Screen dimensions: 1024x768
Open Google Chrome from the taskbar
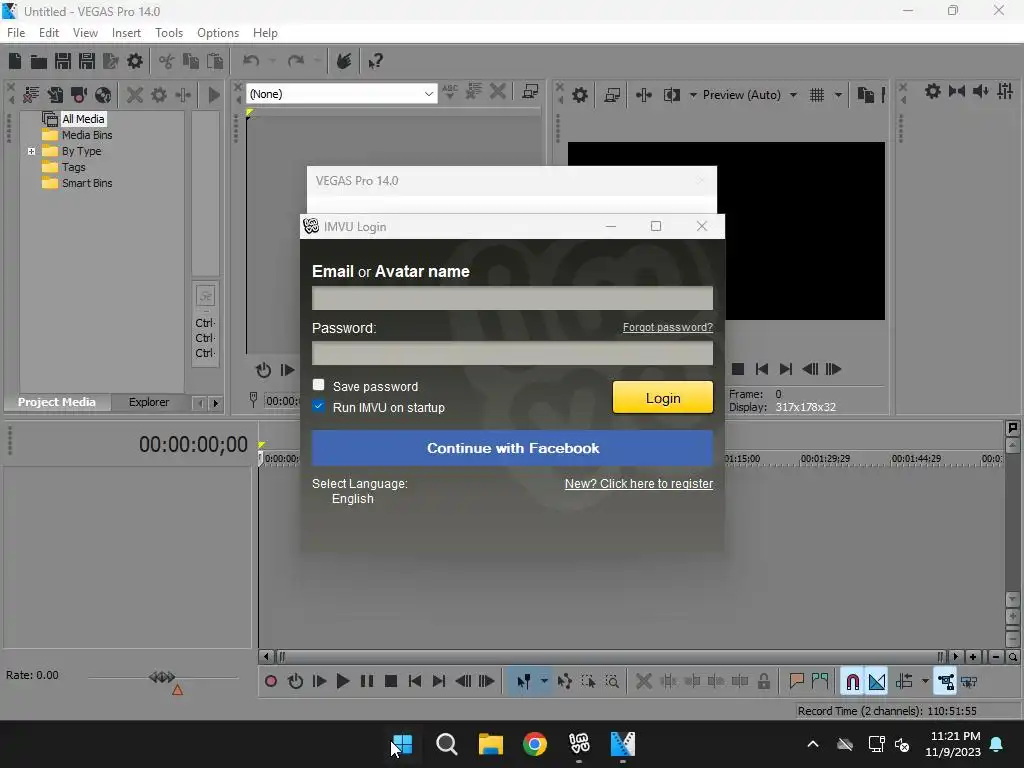point(535,744)
